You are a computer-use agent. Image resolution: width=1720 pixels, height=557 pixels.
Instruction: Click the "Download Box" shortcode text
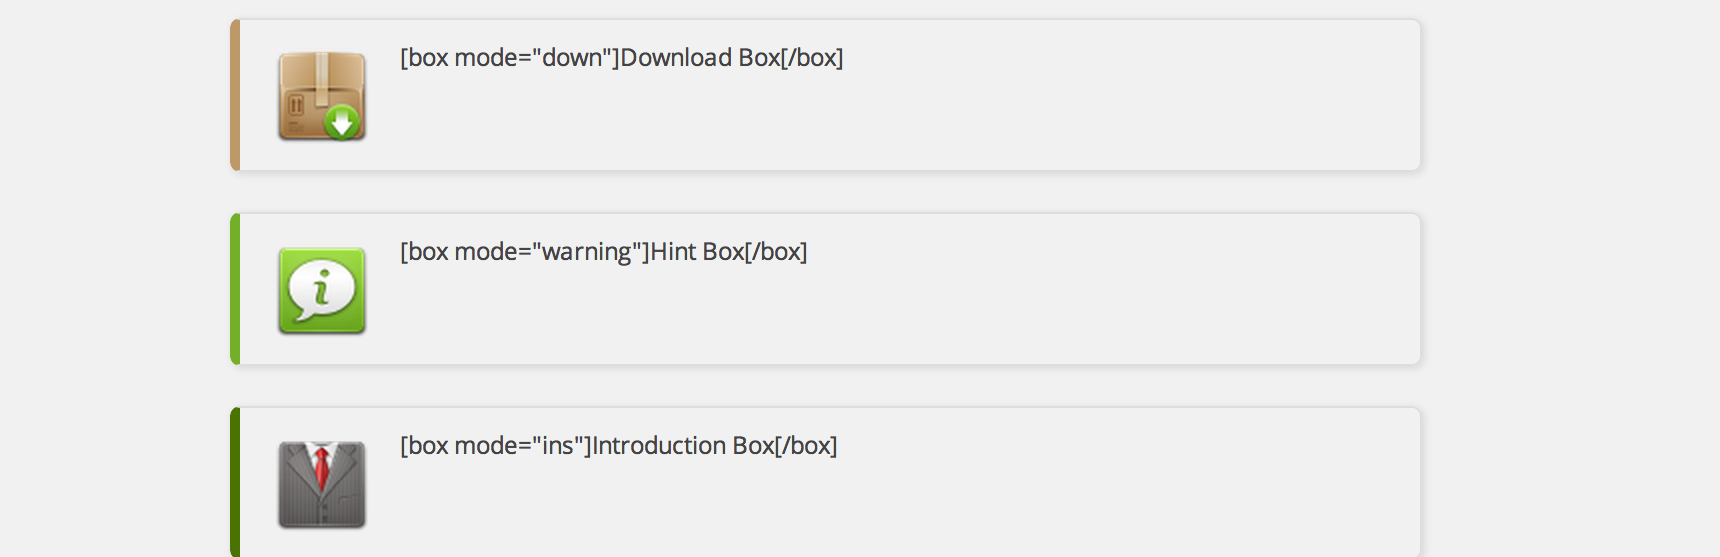(700, 58)
